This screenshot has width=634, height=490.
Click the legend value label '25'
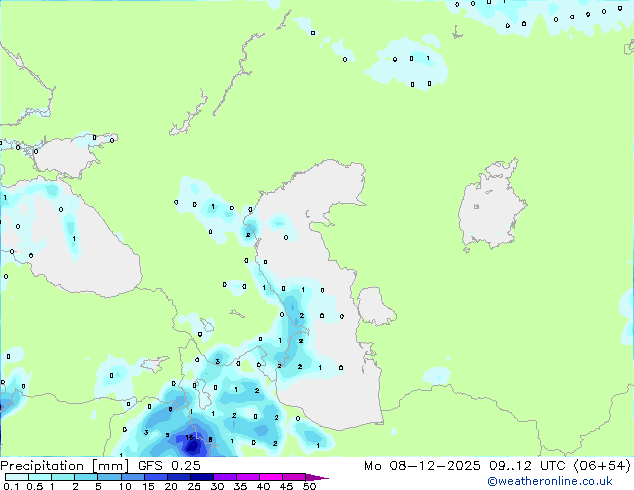tap(194, 486)
